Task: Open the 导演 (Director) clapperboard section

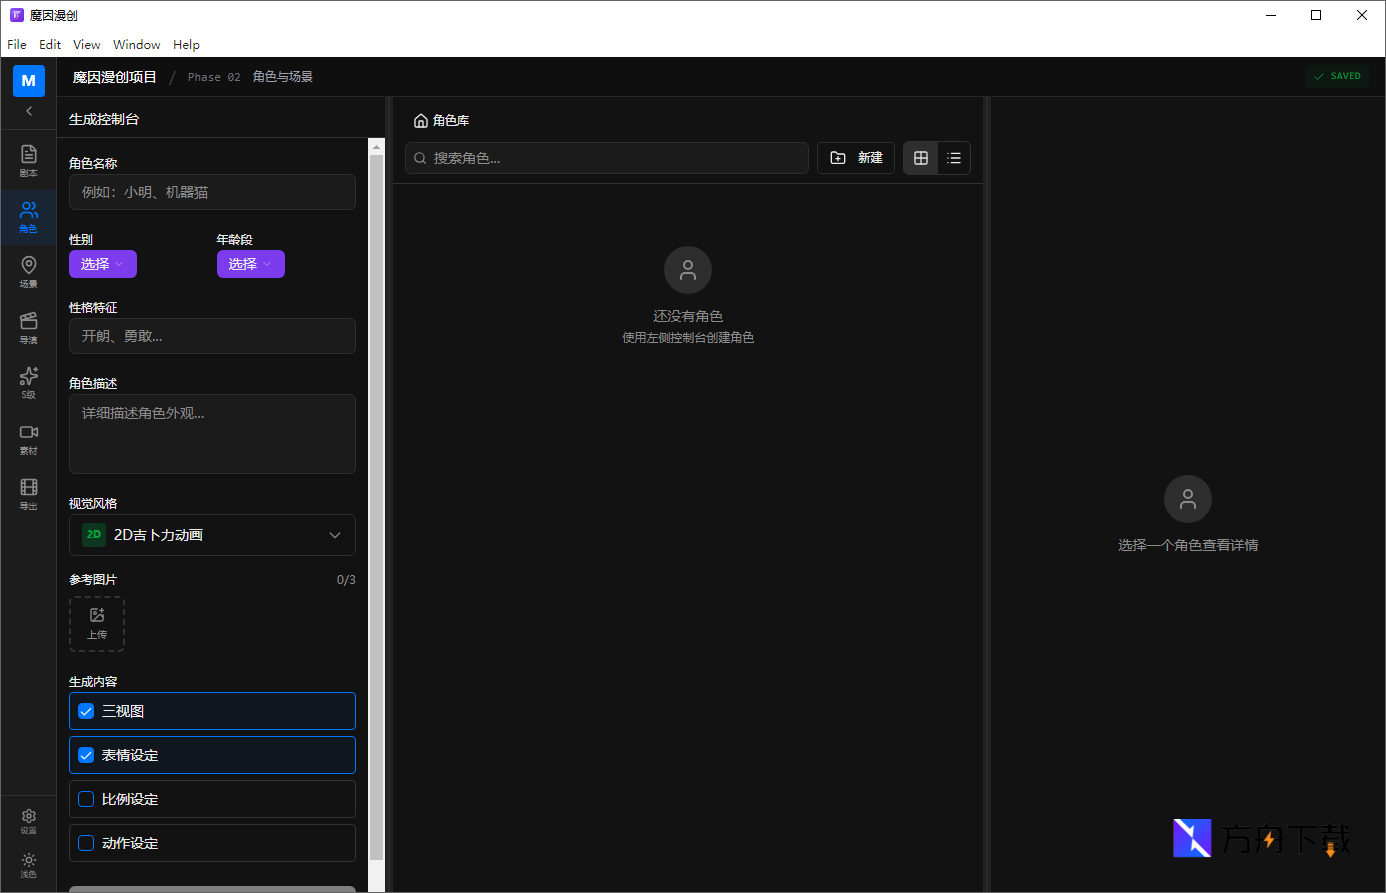Action: (28, 327)
